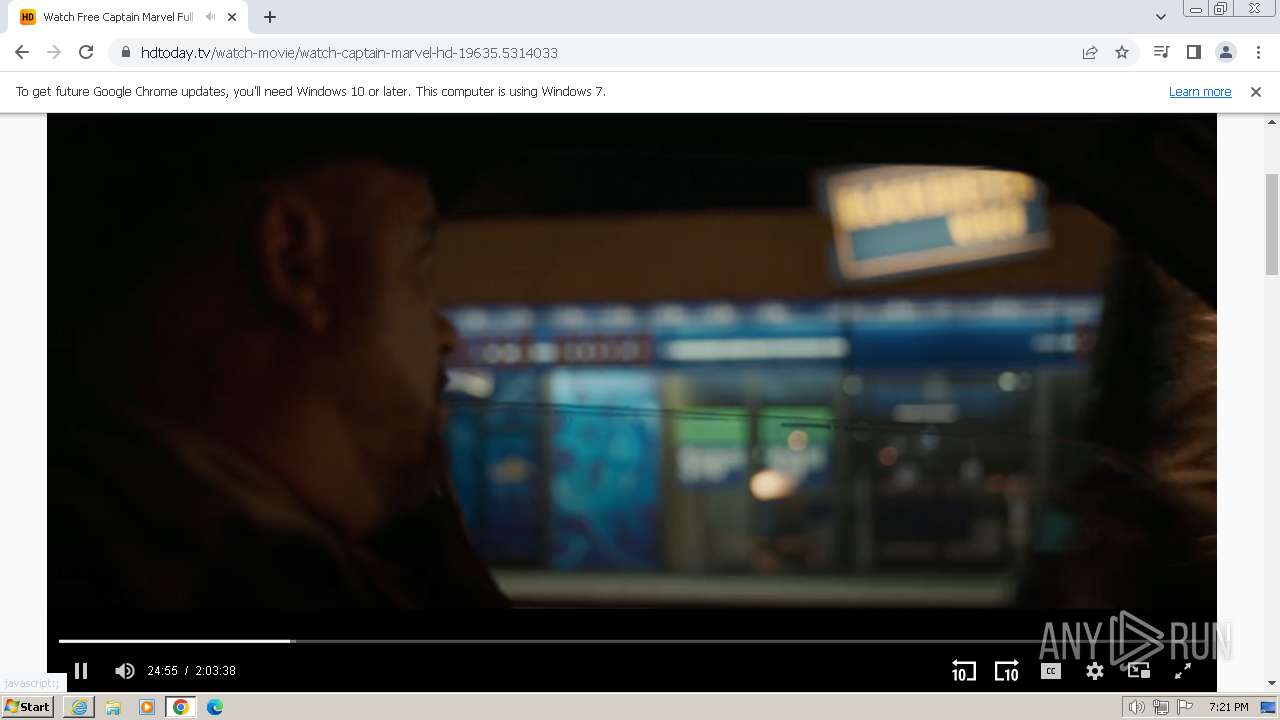Mute audio on the Captain Marvel tab
The width and height of the screenshot is (1280, 720).
tap(210, 17)
